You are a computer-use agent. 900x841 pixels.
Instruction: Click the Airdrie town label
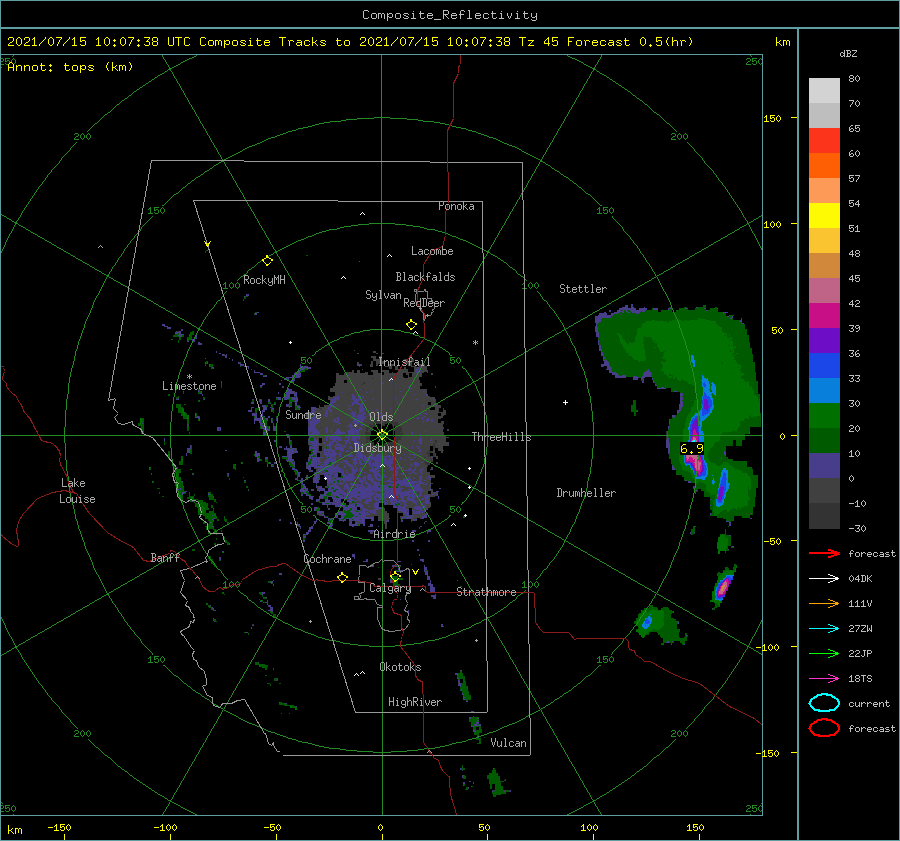point(394,534)
